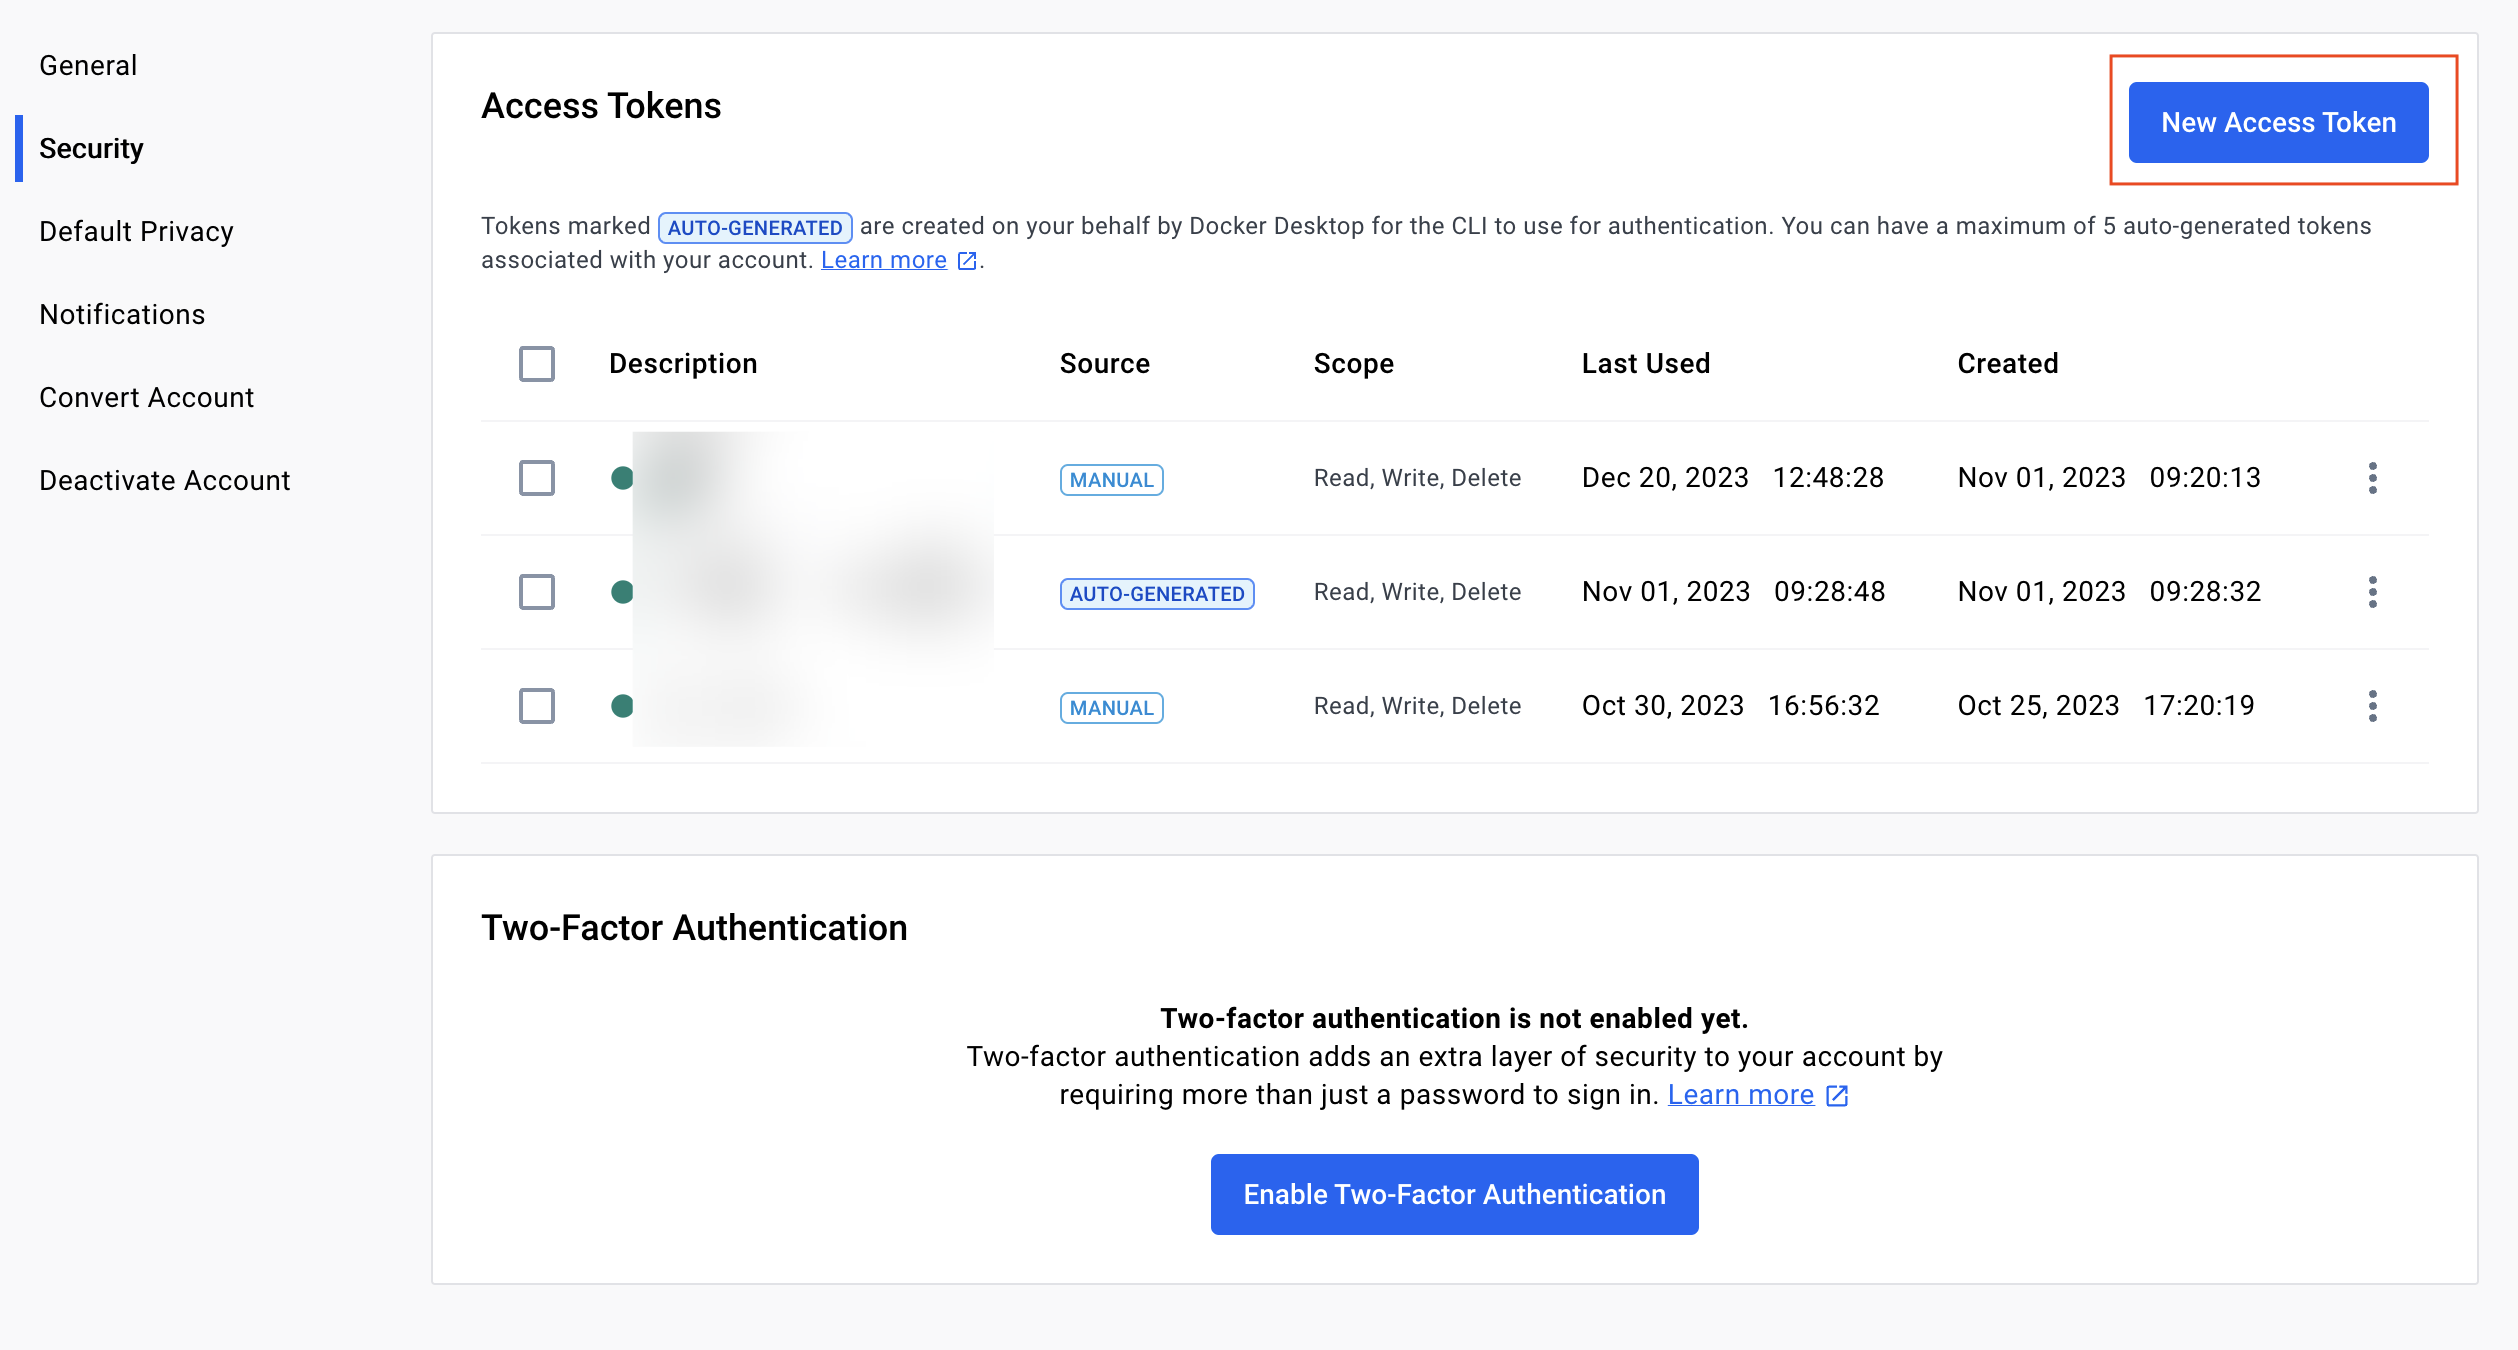Screen dimensions: 2518x1350
Task: Open Learn more link about auto-generated tokens
Action: 883,261
